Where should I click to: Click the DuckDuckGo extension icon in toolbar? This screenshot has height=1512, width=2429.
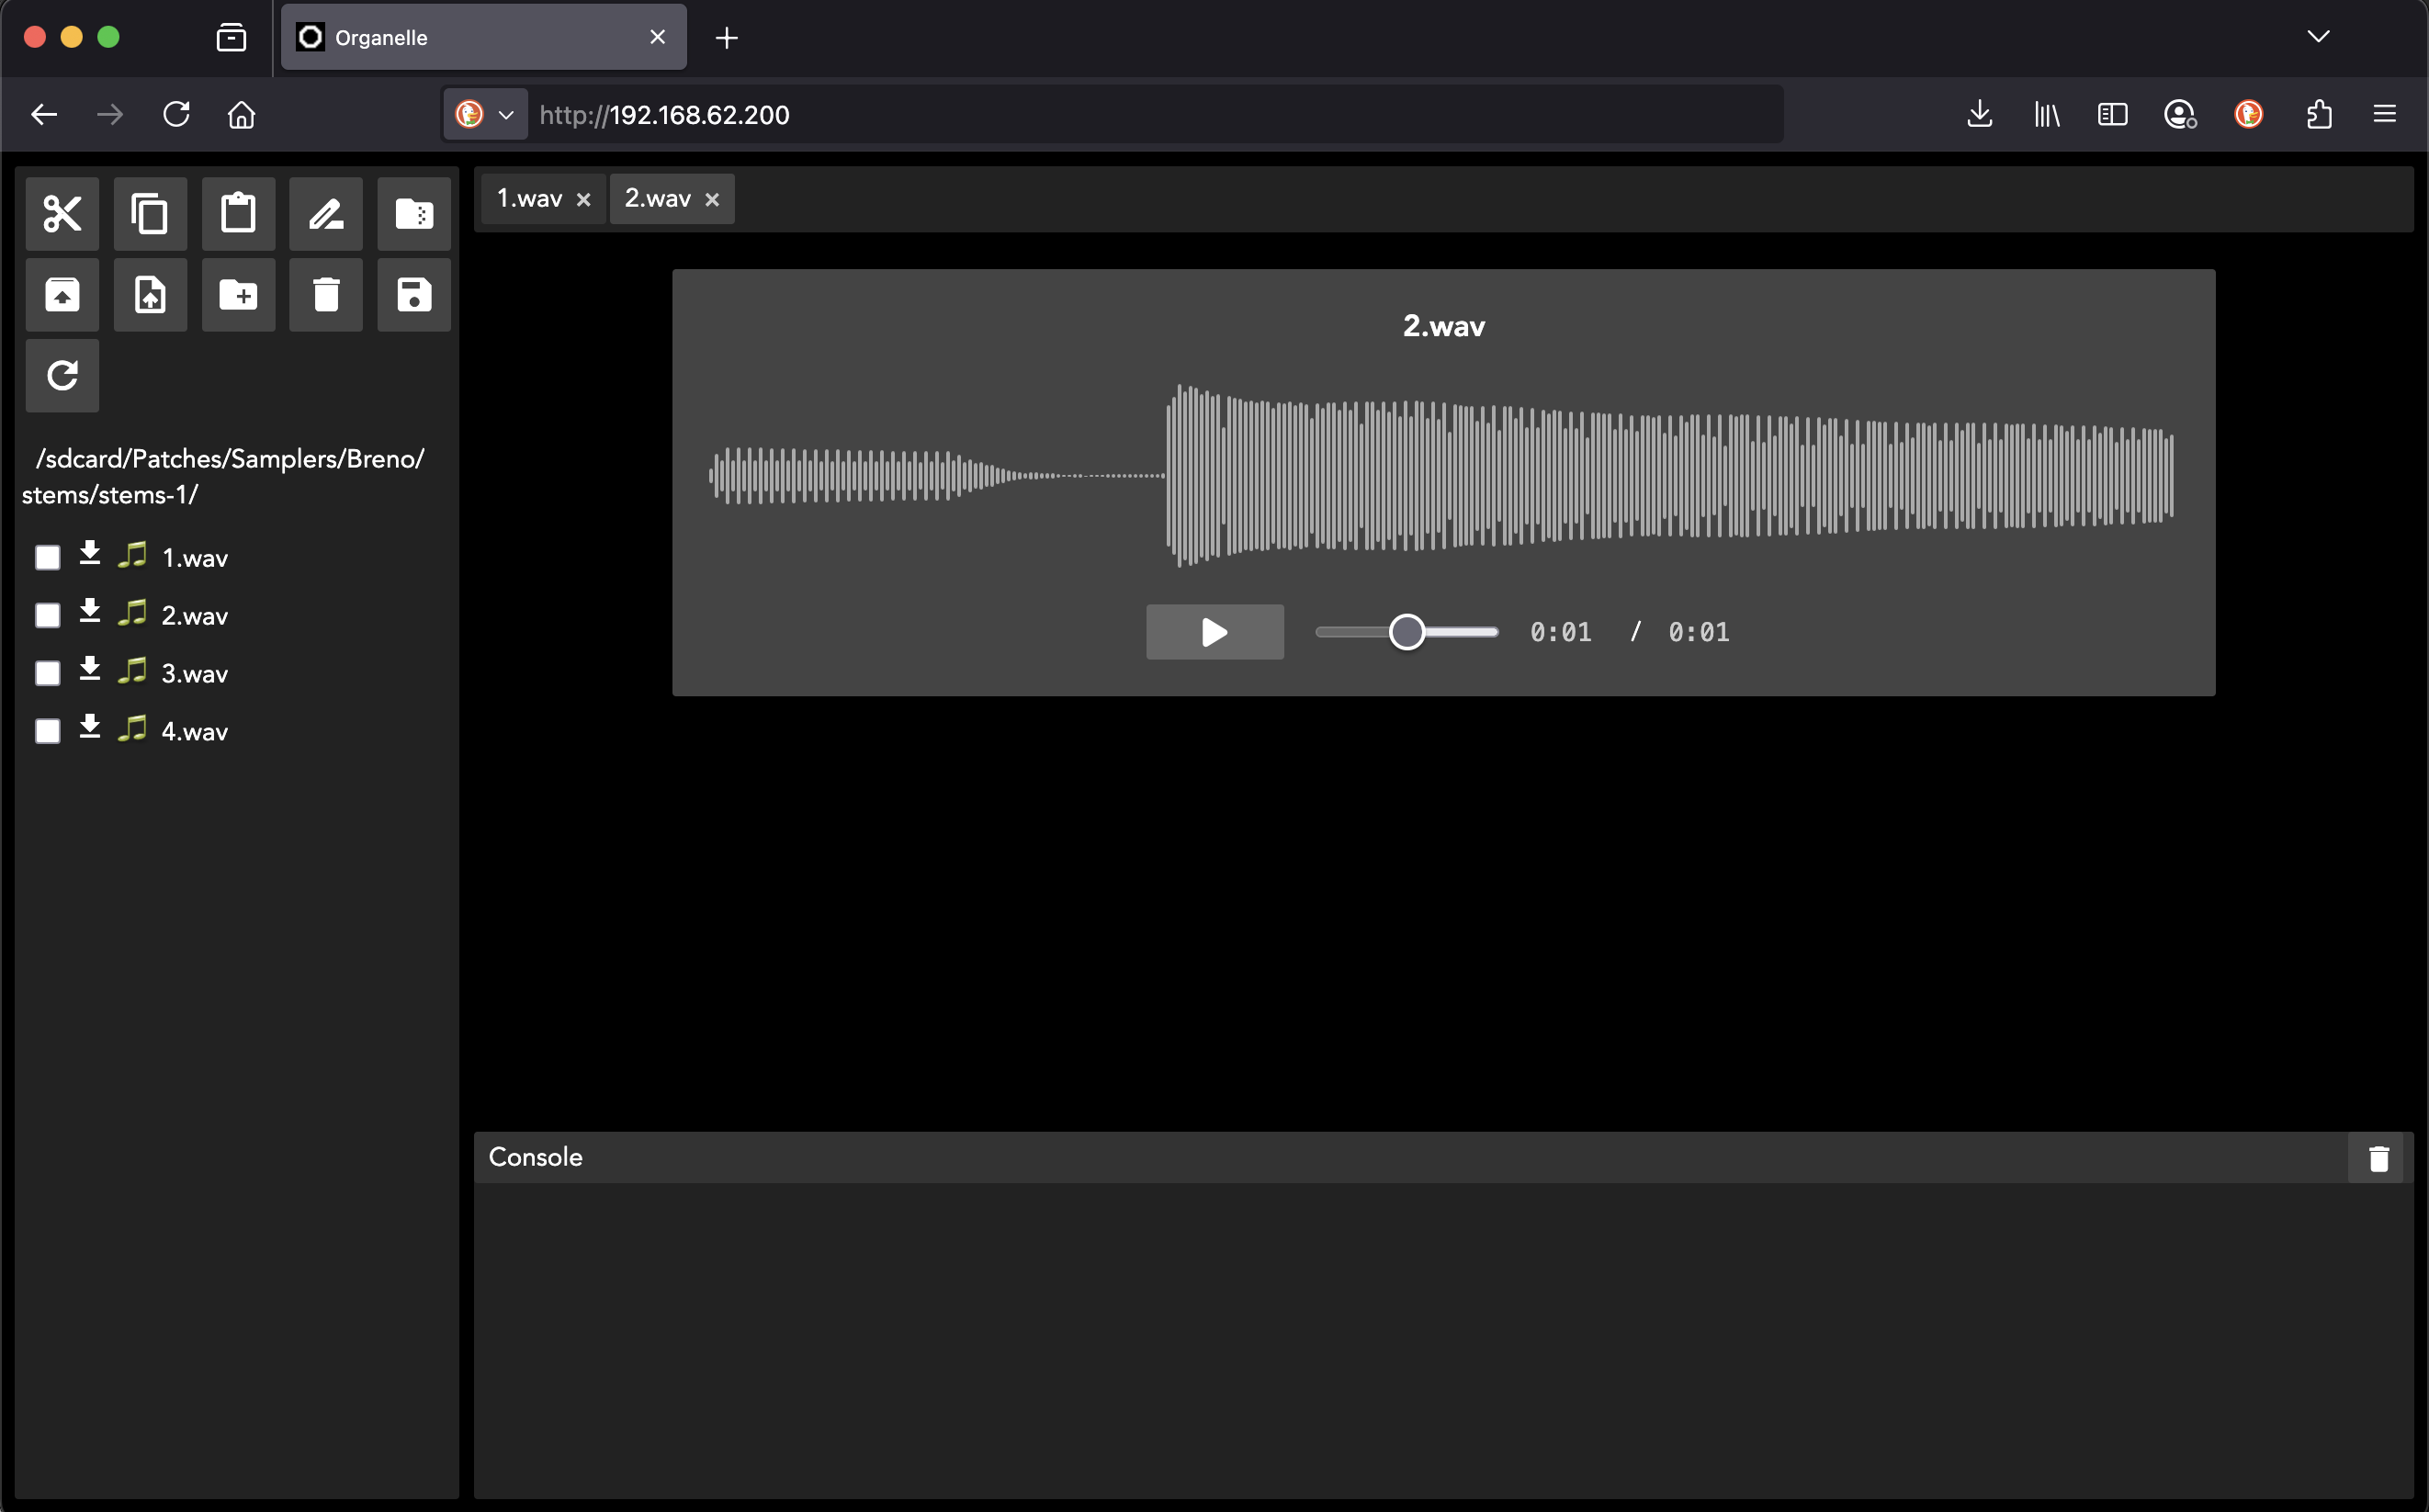click(x=2248, y=114)
